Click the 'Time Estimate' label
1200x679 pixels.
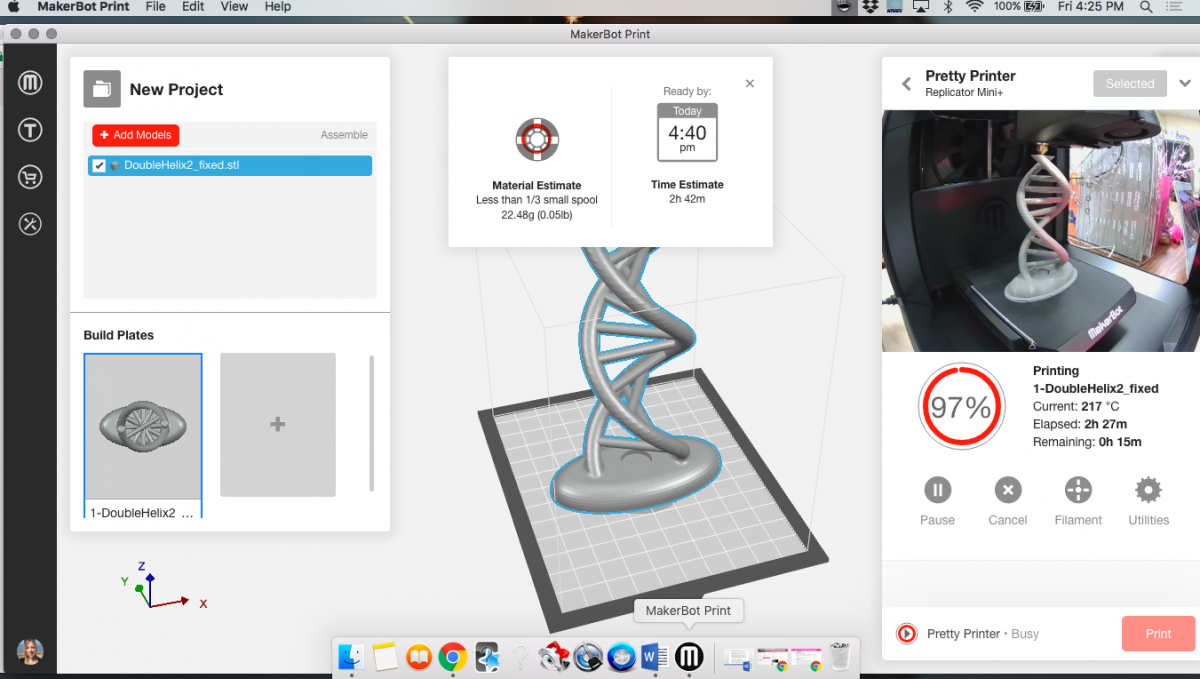[x=687, y=185]
